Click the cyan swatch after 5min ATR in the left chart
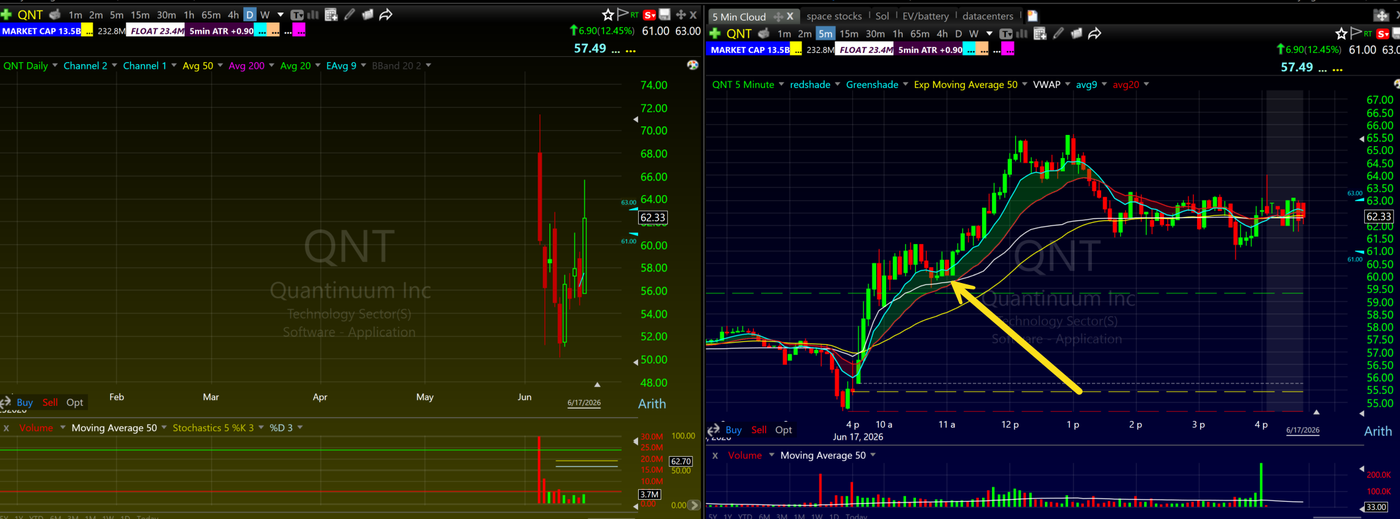Viewport: 1400px width, 519px height. click(x=260, y=31)
